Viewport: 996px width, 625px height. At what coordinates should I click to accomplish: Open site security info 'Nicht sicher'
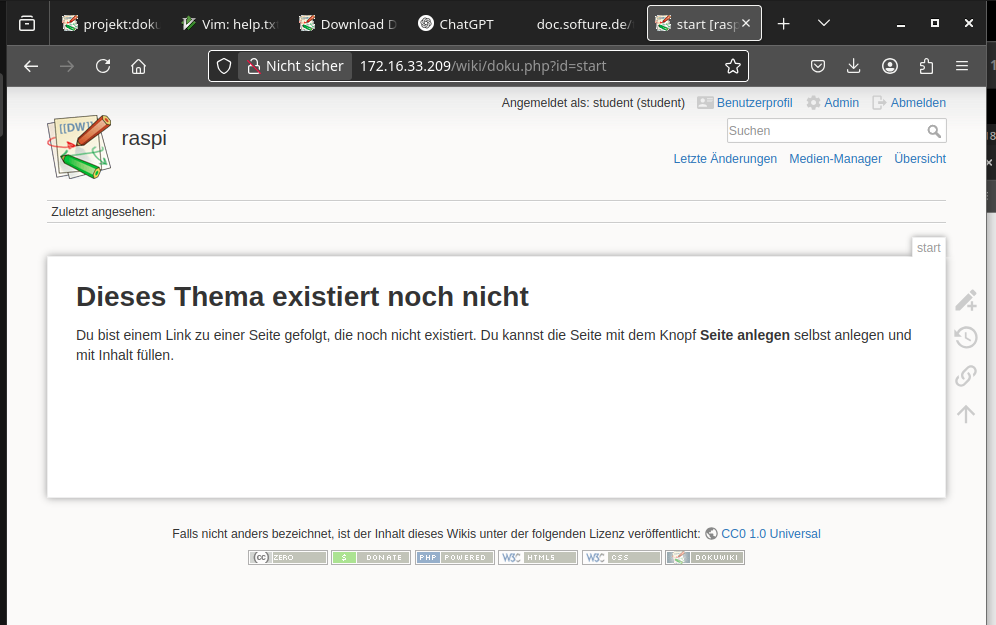click(x=294, y=66)
